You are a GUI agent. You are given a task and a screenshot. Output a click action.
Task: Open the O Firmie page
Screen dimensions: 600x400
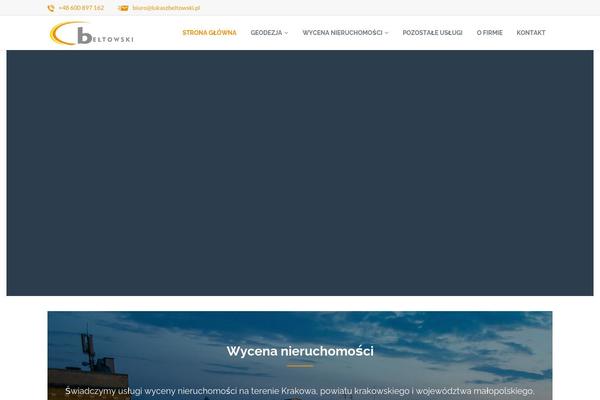(489, 33)
